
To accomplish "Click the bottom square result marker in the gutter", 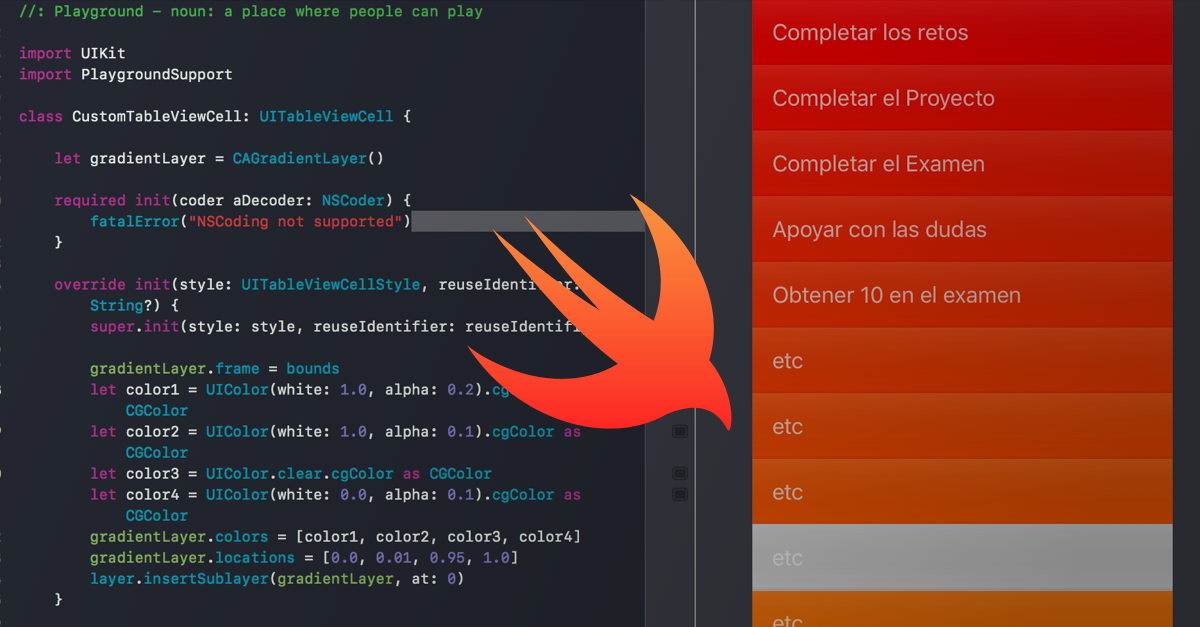I will tap(680, 494).
